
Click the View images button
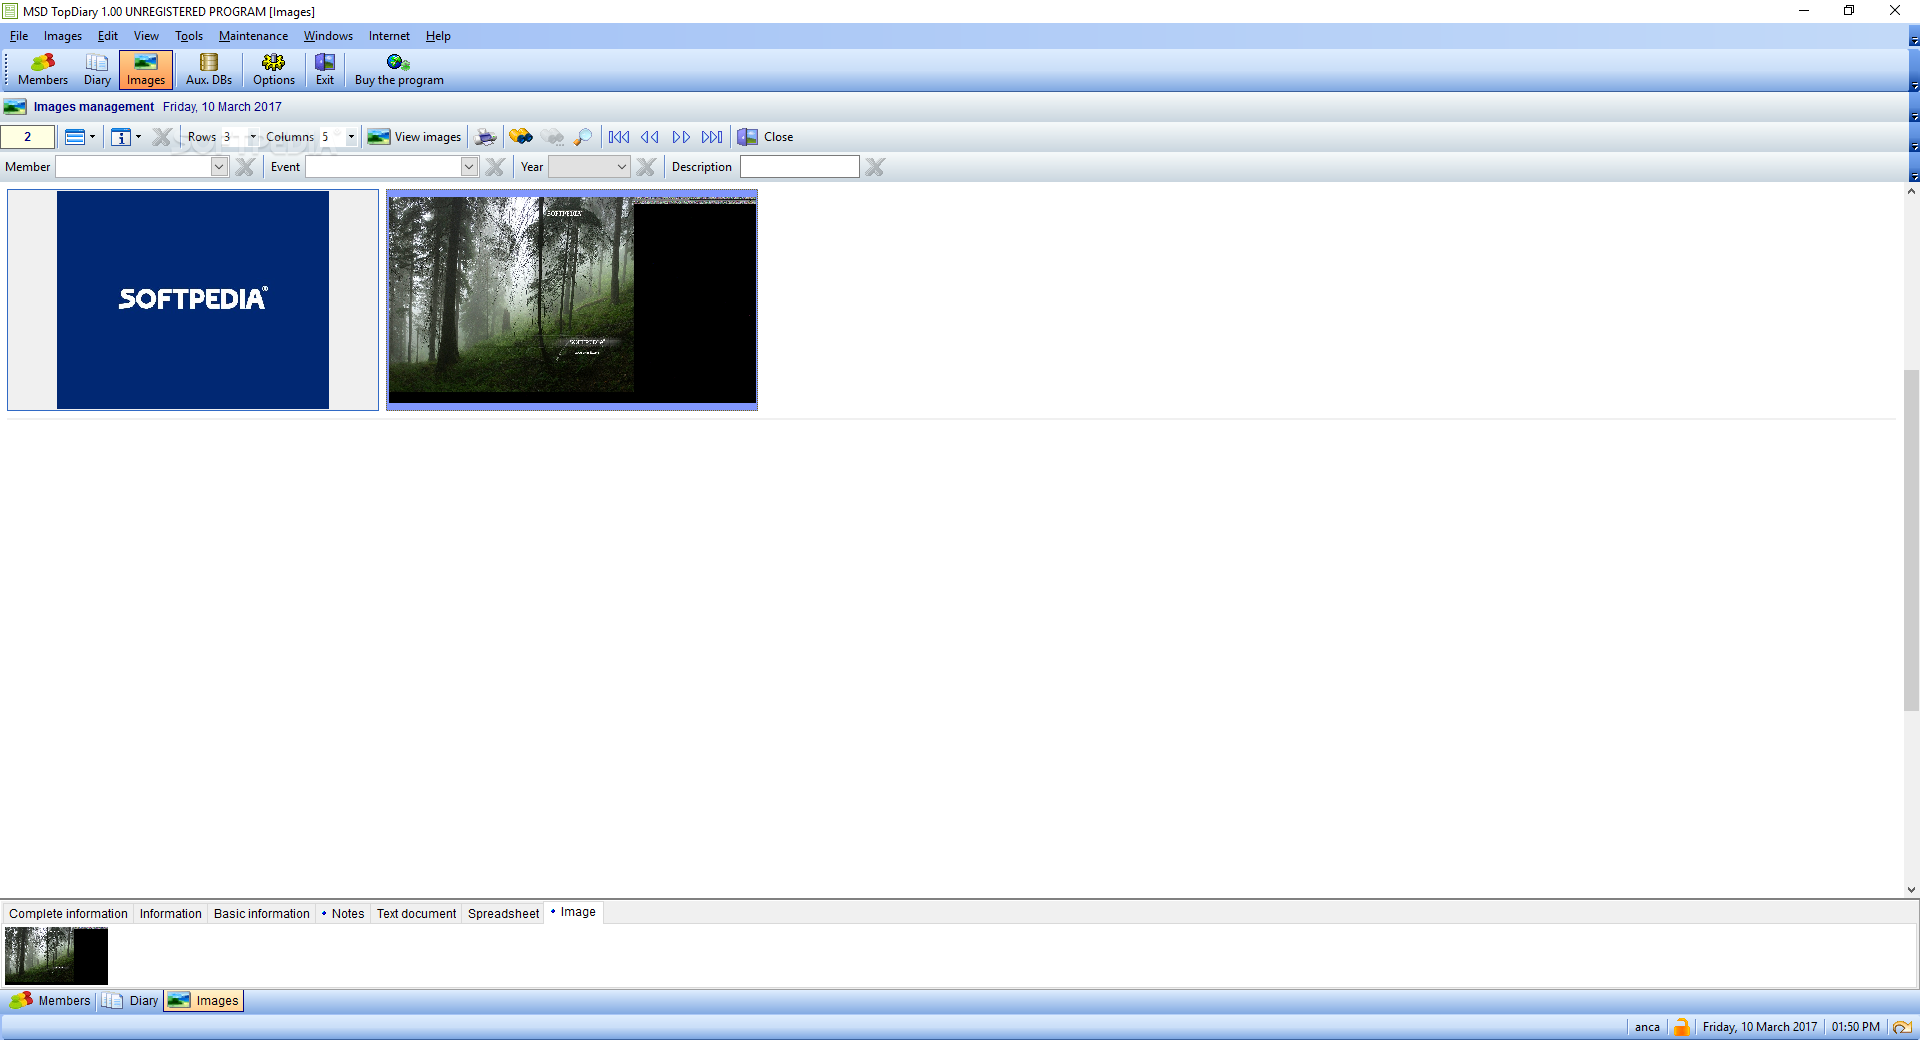tap(414, 137)
